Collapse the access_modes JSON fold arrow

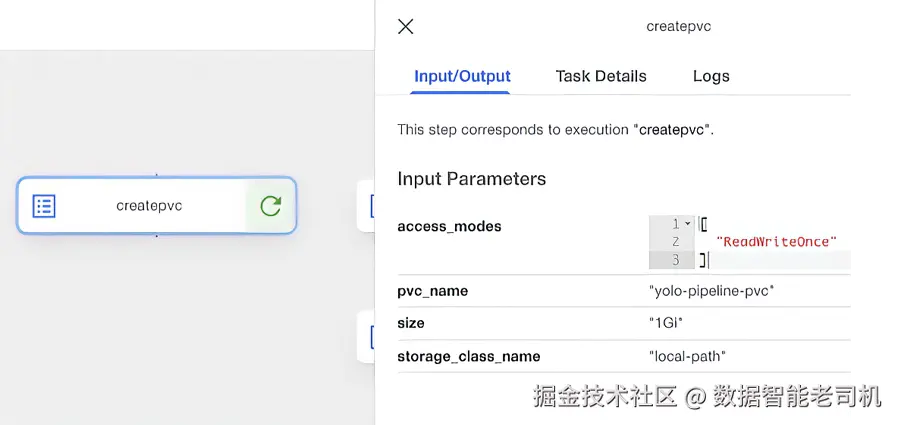pyautogui.click(x=688, y=224)
